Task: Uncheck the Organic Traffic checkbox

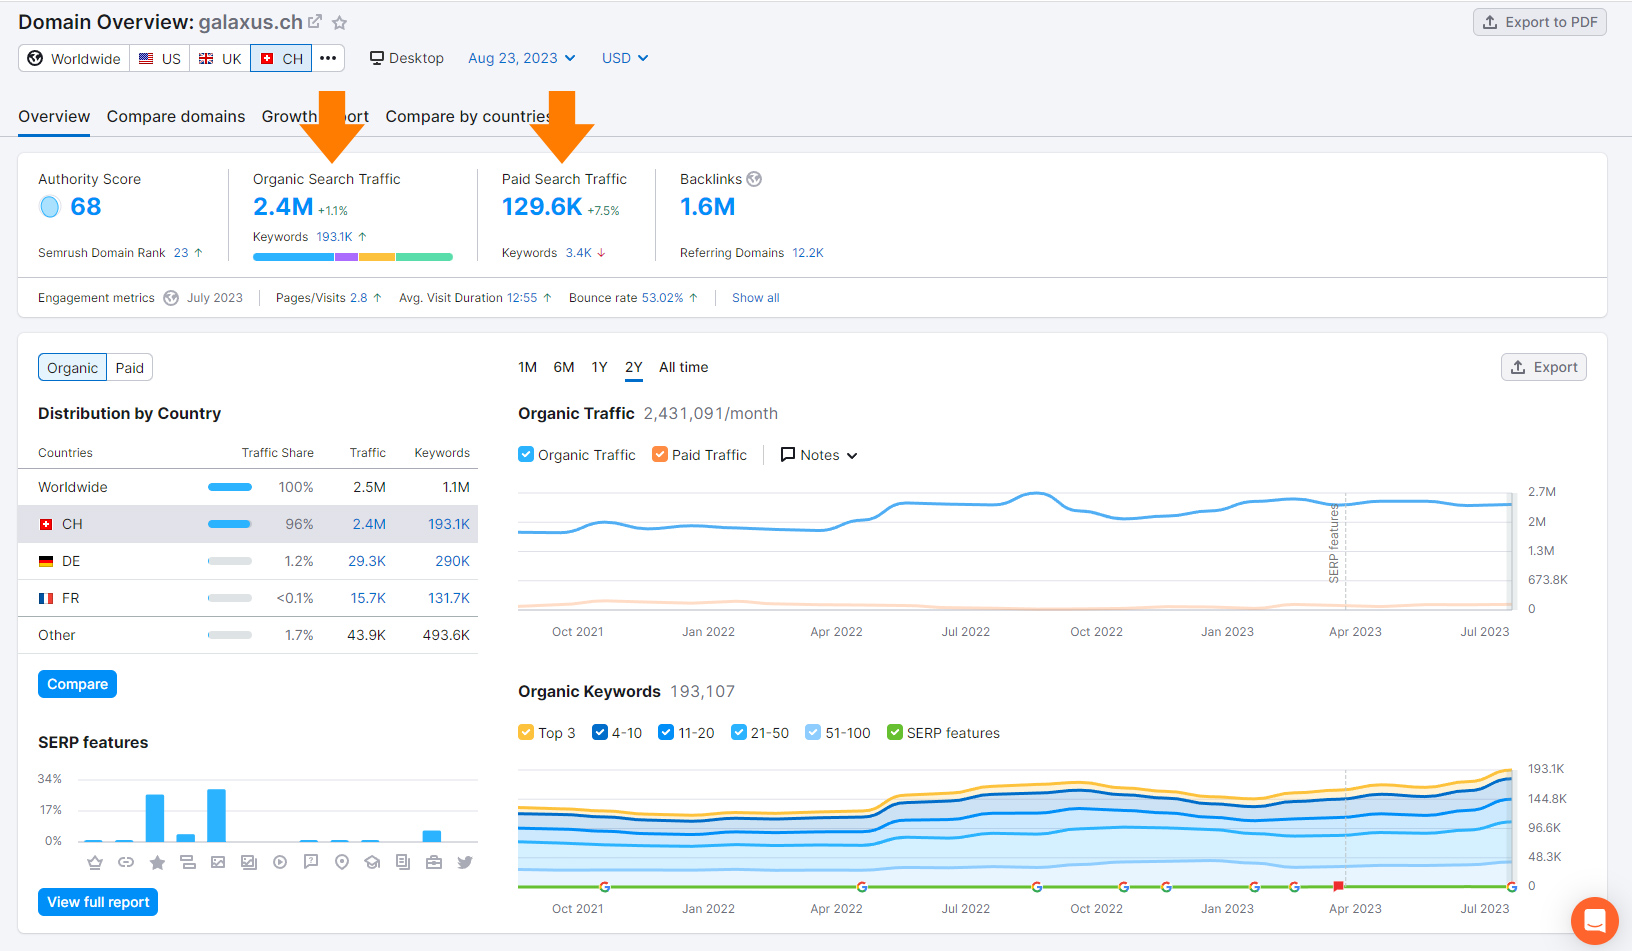Action: (x=526, y=454)
